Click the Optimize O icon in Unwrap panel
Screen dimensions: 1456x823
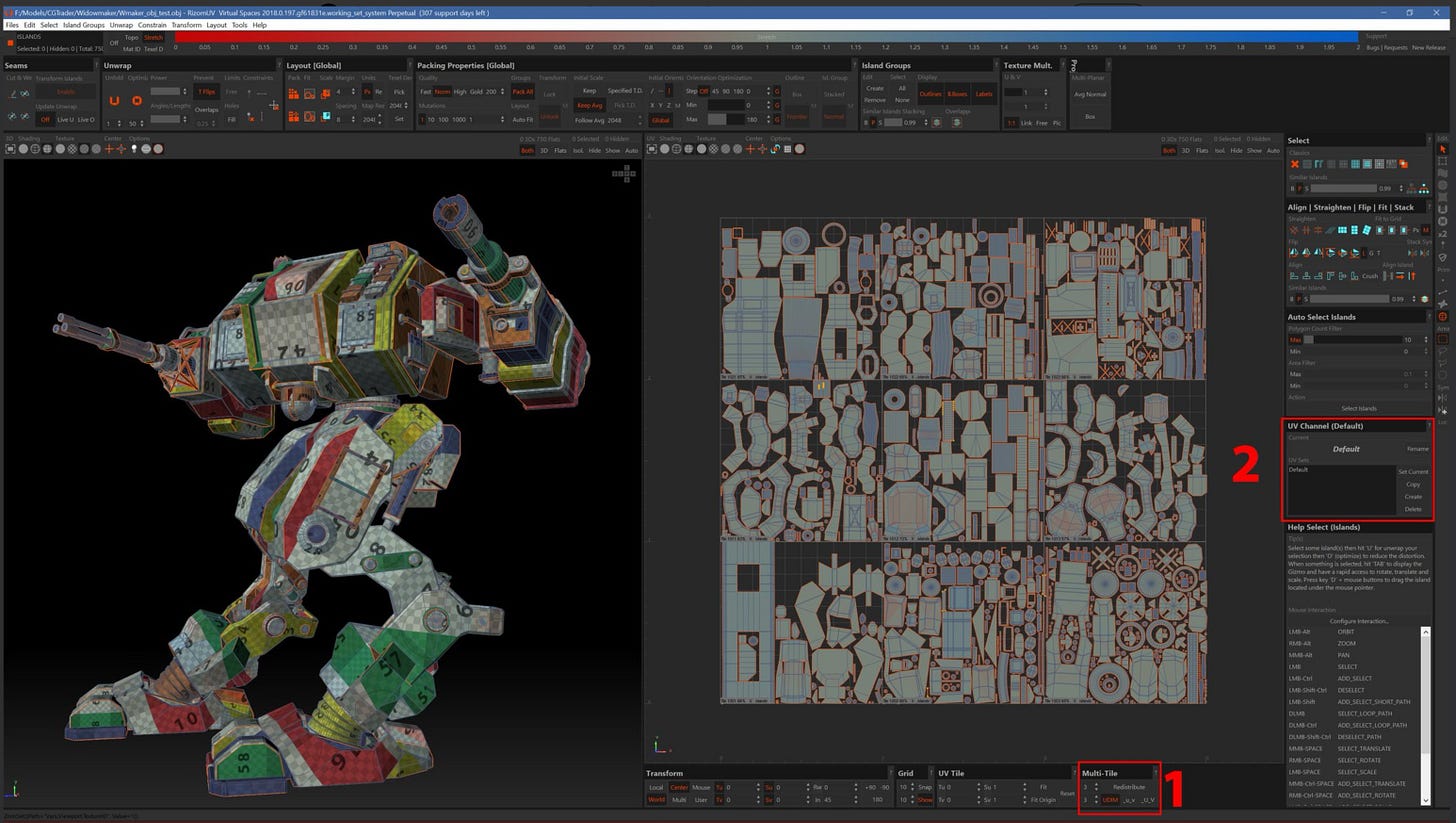coord(137,100)
